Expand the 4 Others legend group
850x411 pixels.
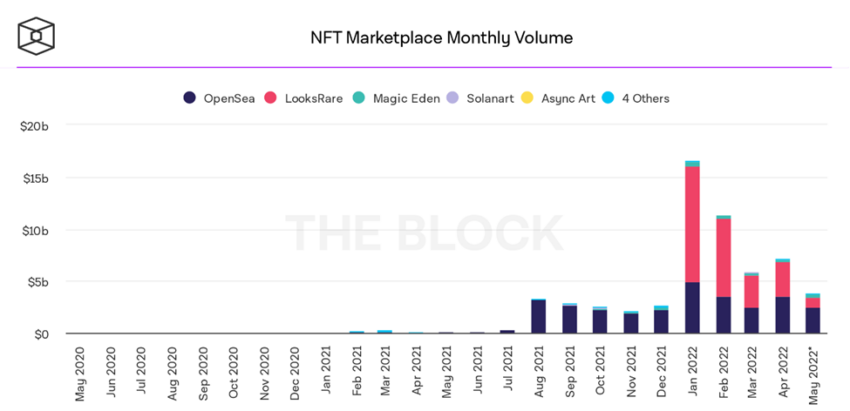[x=636, y=98]
